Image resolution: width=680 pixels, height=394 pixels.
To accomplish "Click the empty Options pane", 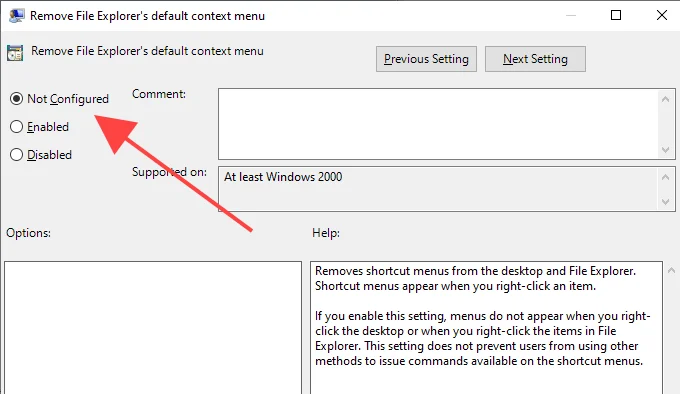I will click(x=153, y=328).
